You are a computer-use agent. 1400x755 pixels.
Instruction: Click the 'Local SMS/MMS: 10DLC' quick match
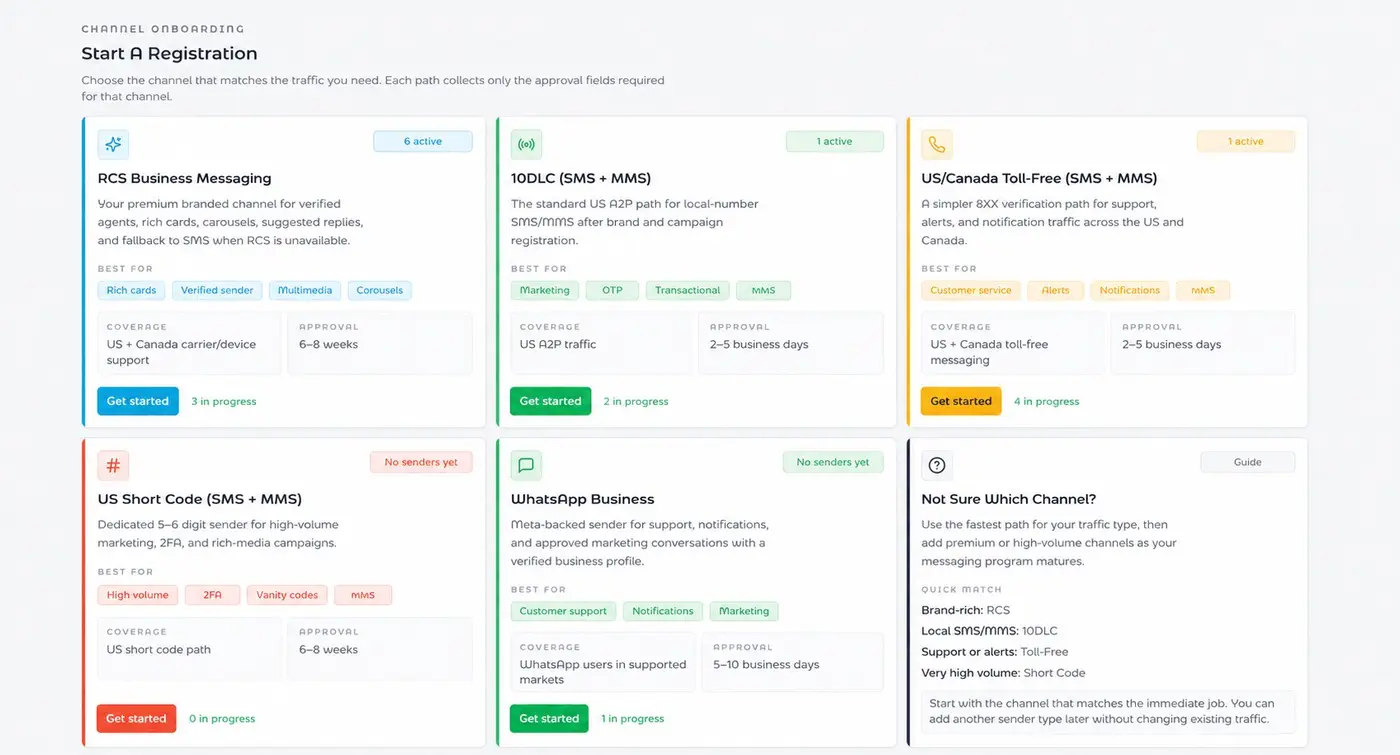[989, 631]
